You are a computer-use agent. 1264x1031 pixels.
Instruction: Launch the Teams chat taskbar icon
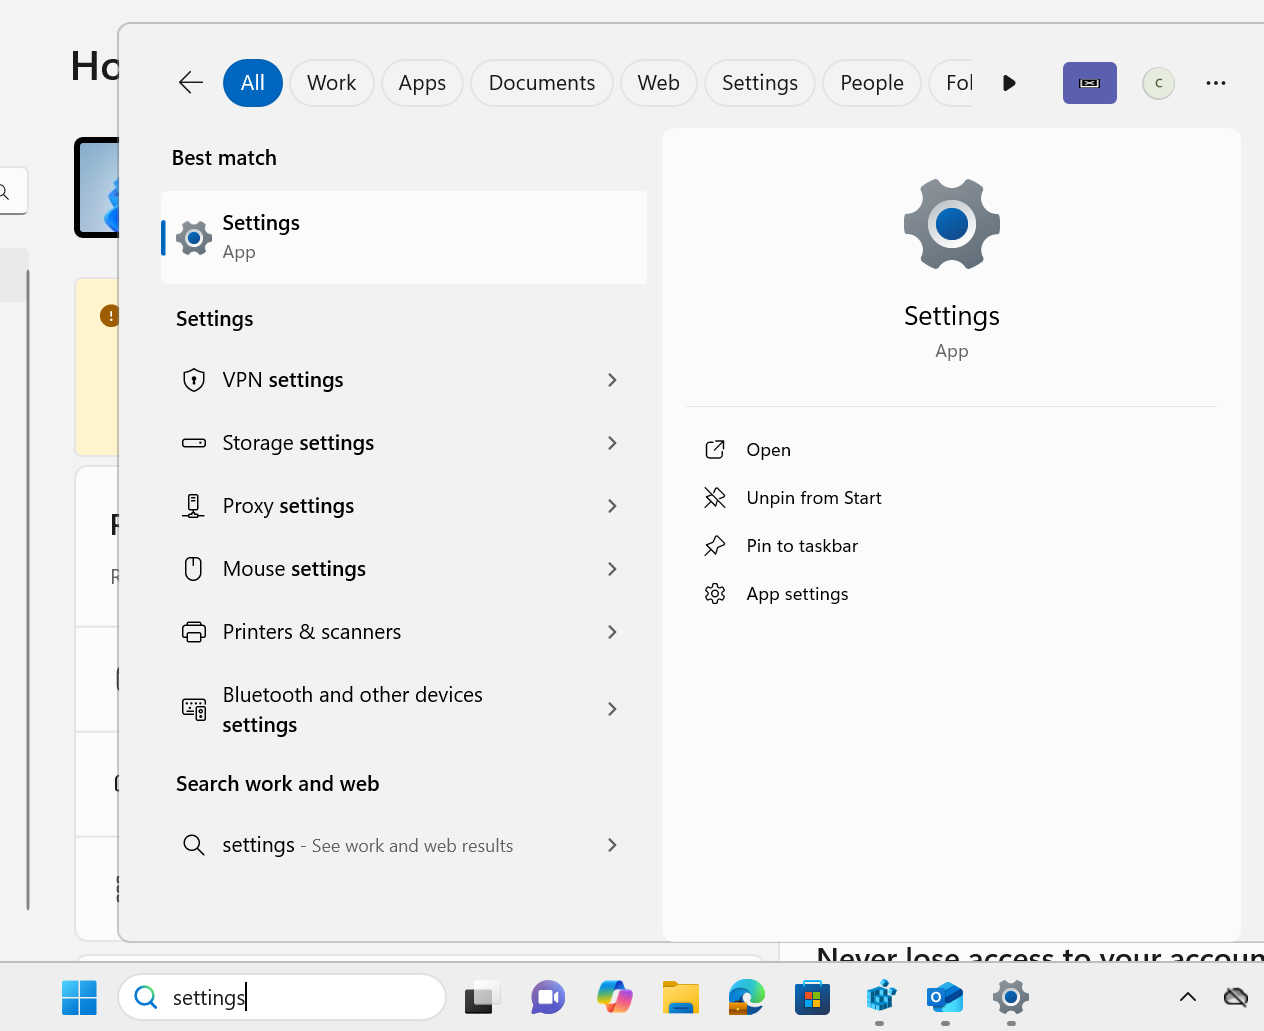point(548,997)
